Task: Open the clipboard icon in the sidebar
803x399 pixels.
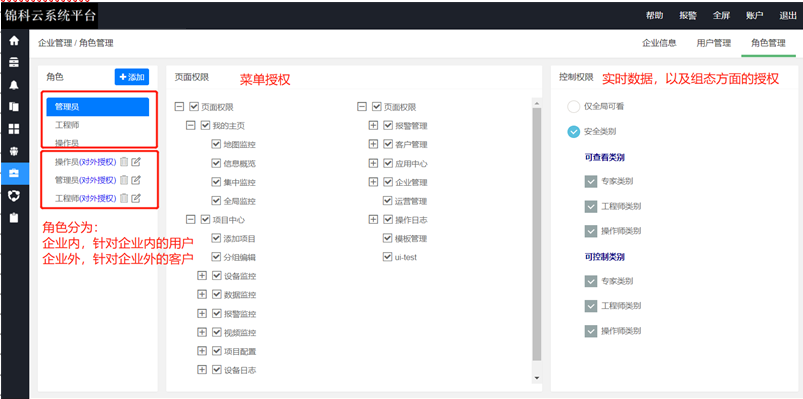Action: pos(14,217)
